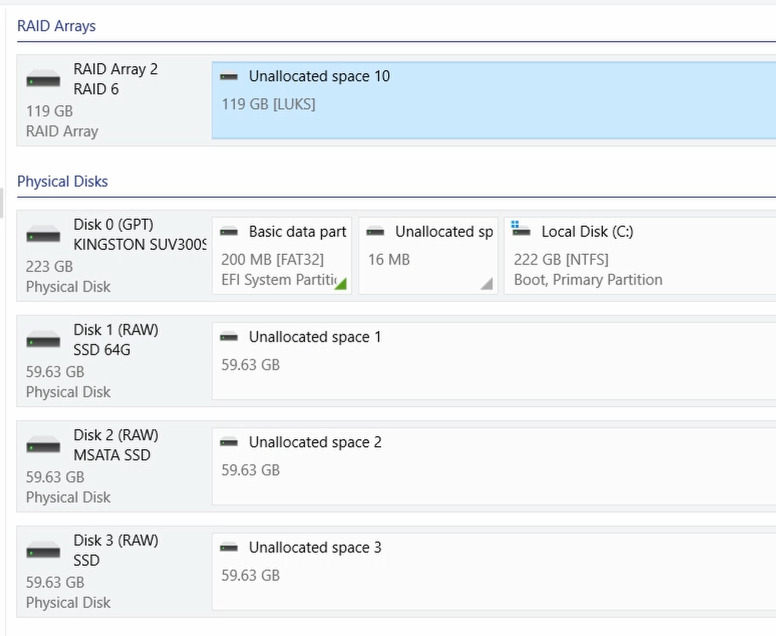
Task: Click the Unallocated space 10 small drive icon
Action: (229, 76)
